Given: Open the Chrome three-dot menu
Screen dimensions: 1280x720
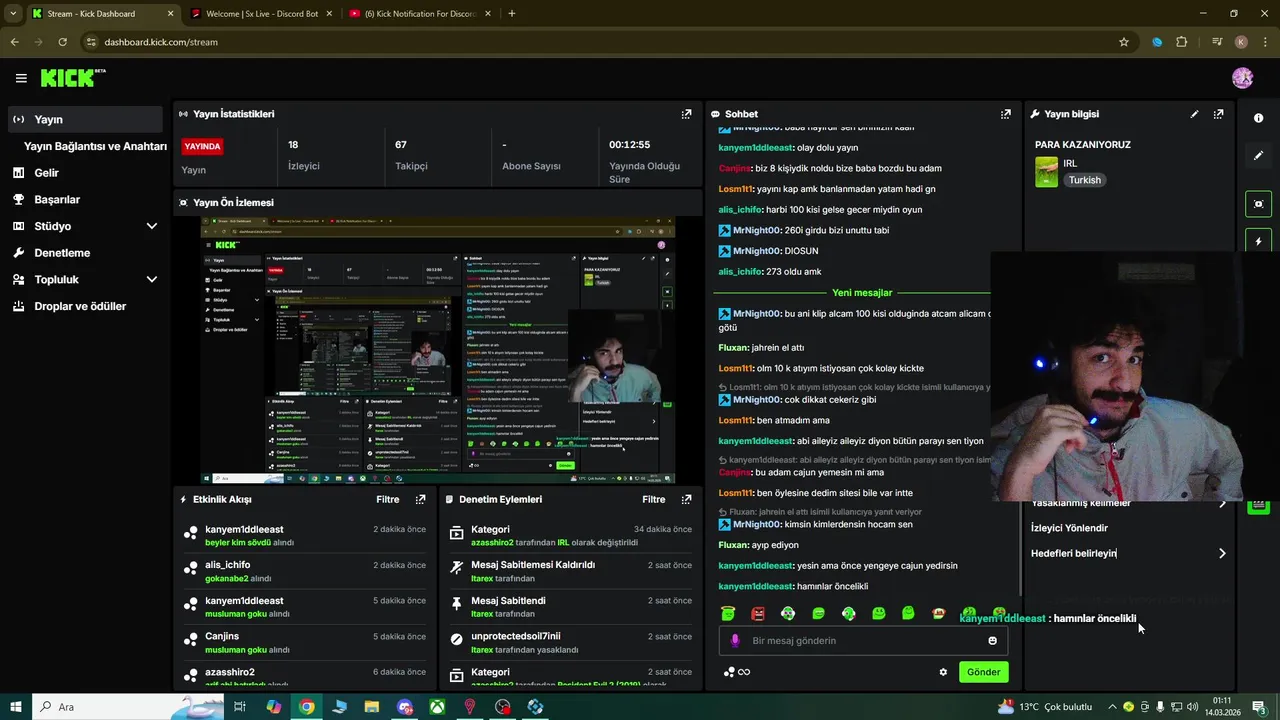Looking at the screenshot, I should click(x=1265, y=42).
